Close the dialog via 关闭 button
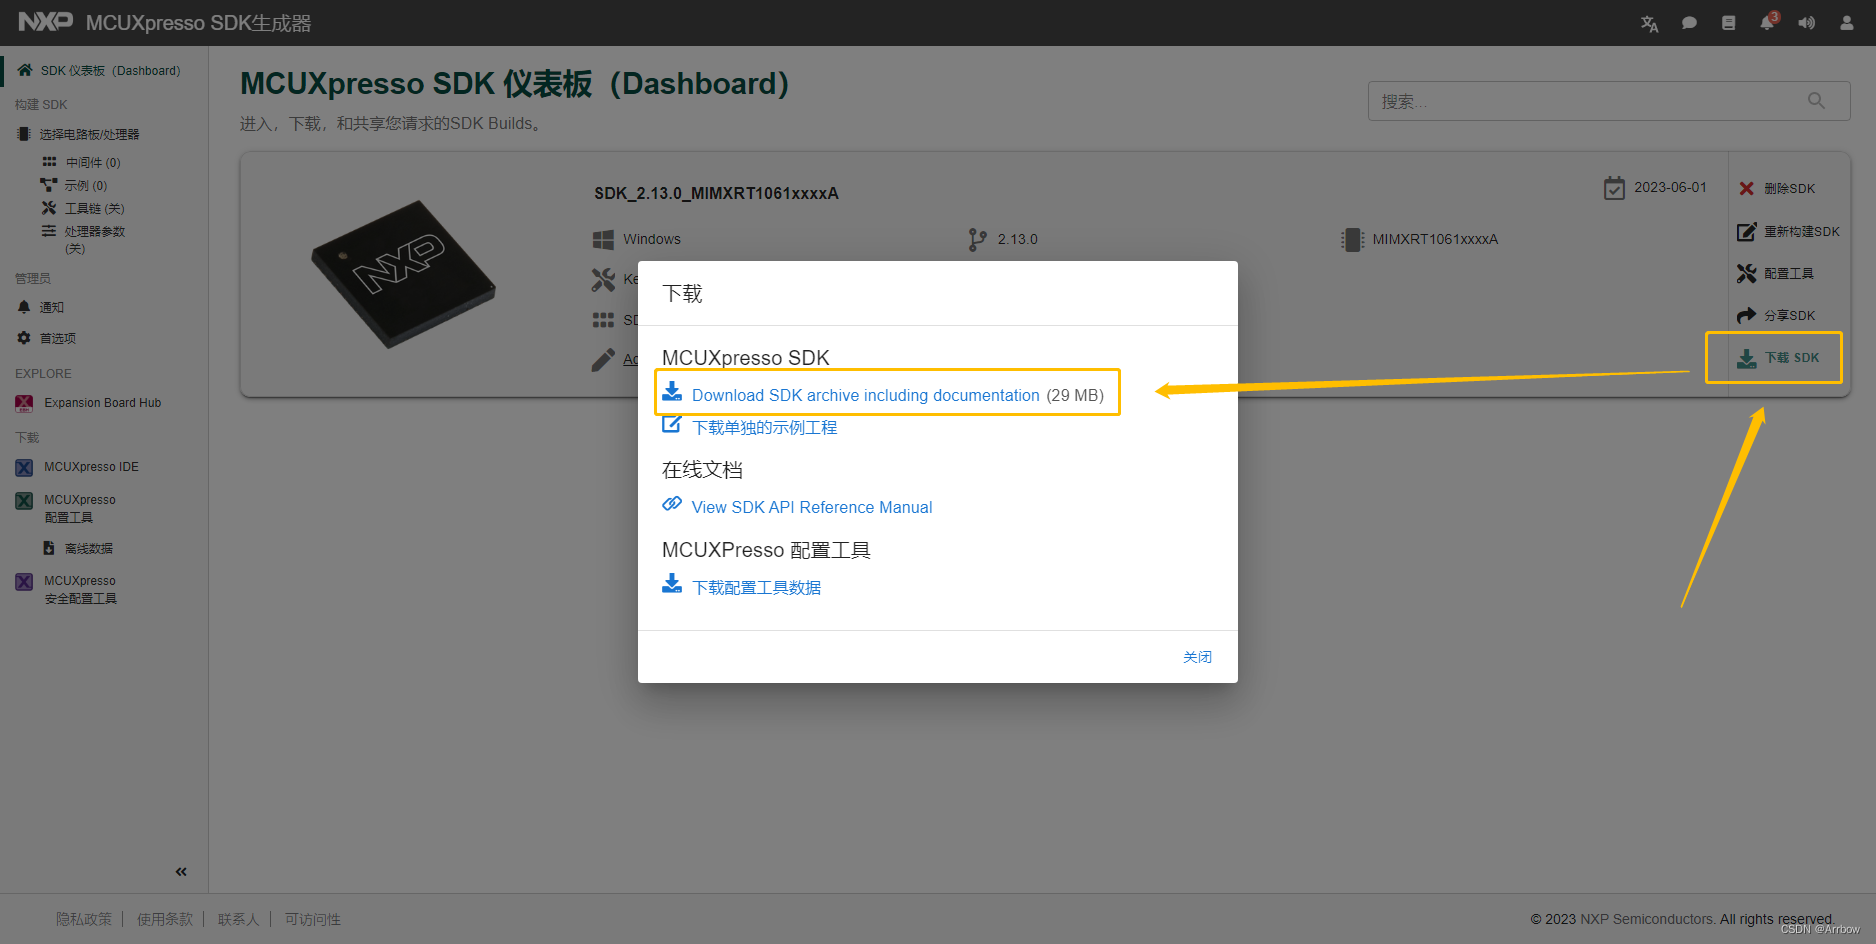The width and height of the screenshot is (1876, 944). (1197, 657)
